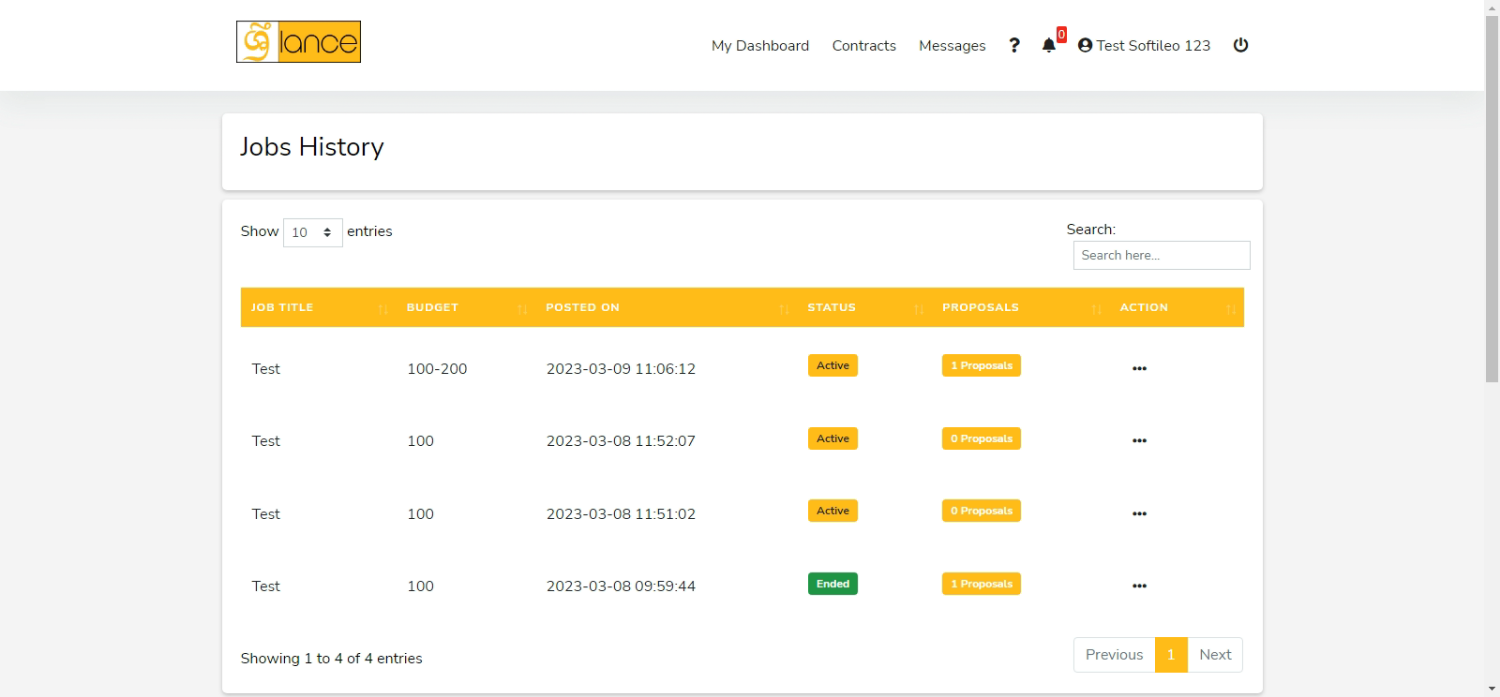Go to My Dashboard
The height and width of the screenshot is (697, 1500).
click(x=760, y=45)
